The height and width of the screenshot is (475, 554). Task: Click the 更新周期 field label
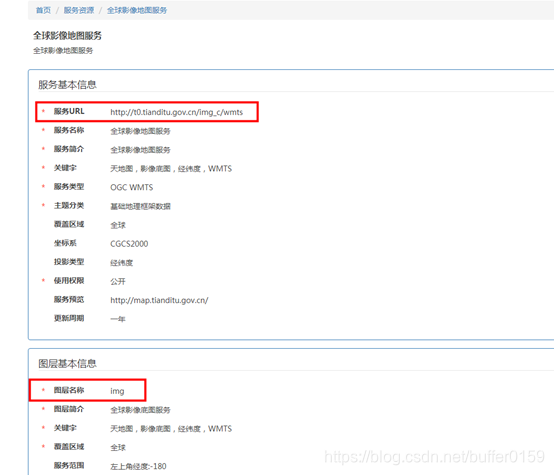click(x=69, y=318)
